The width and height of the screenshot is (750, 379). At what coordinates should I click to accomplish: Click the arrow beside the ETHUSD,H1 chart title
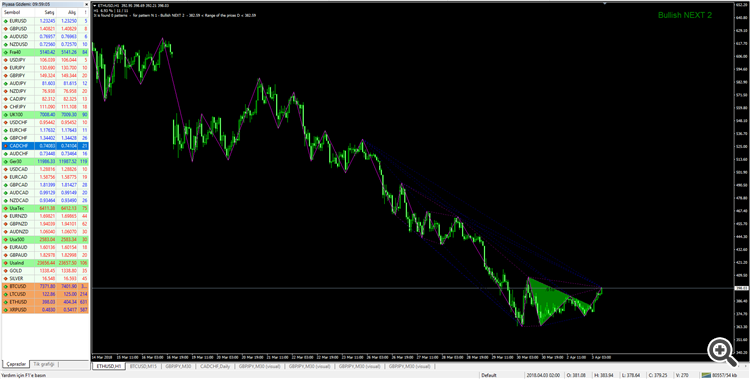(x=94, y=6)
